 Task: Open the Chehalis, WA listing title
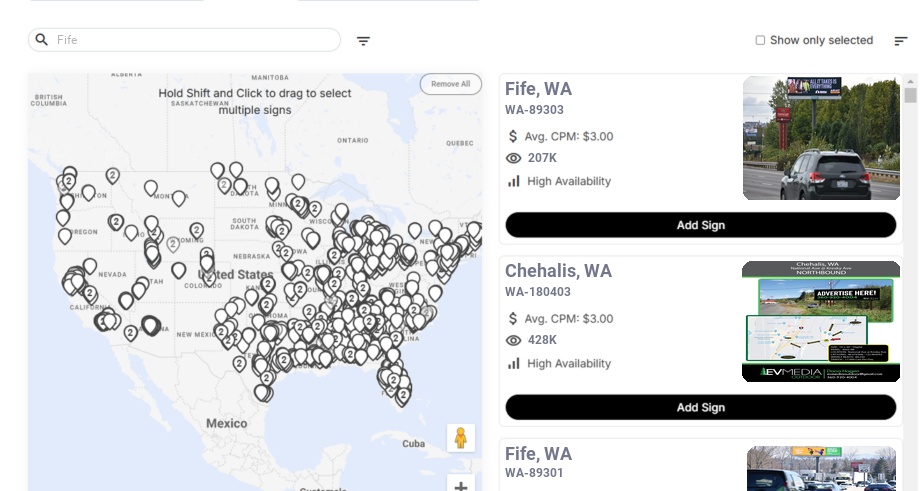[x=558, y=271]
